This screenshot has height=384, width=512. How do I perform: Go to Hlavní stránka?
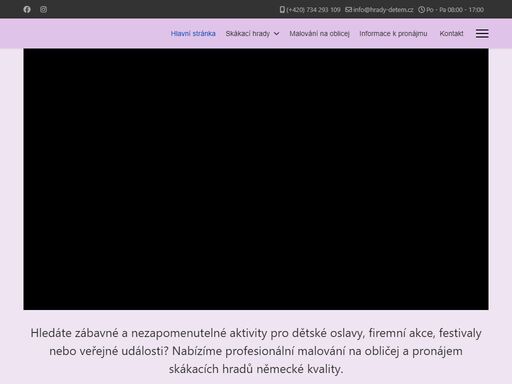click(x=193, y=34)
